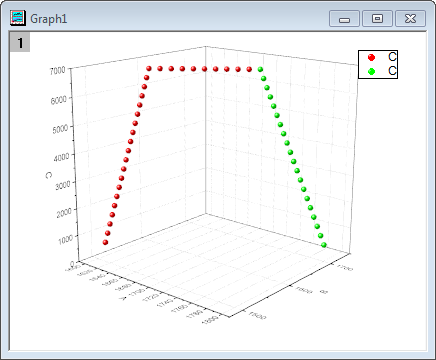
Task: Select the 6000 tick label on Z axis
Action: (59, 99)
